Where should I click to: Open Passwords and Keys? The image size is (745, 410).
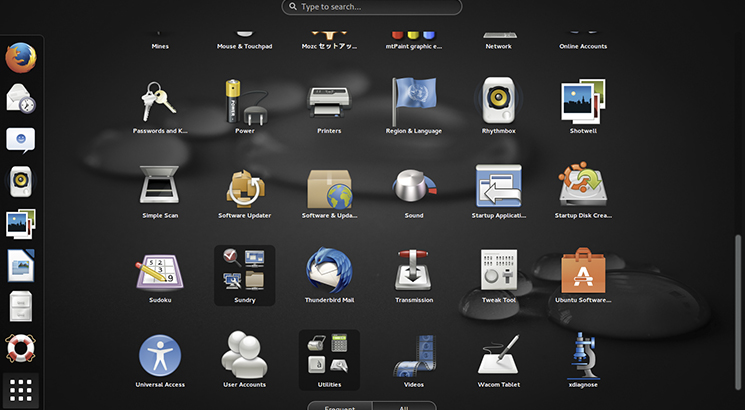point(160,103)
